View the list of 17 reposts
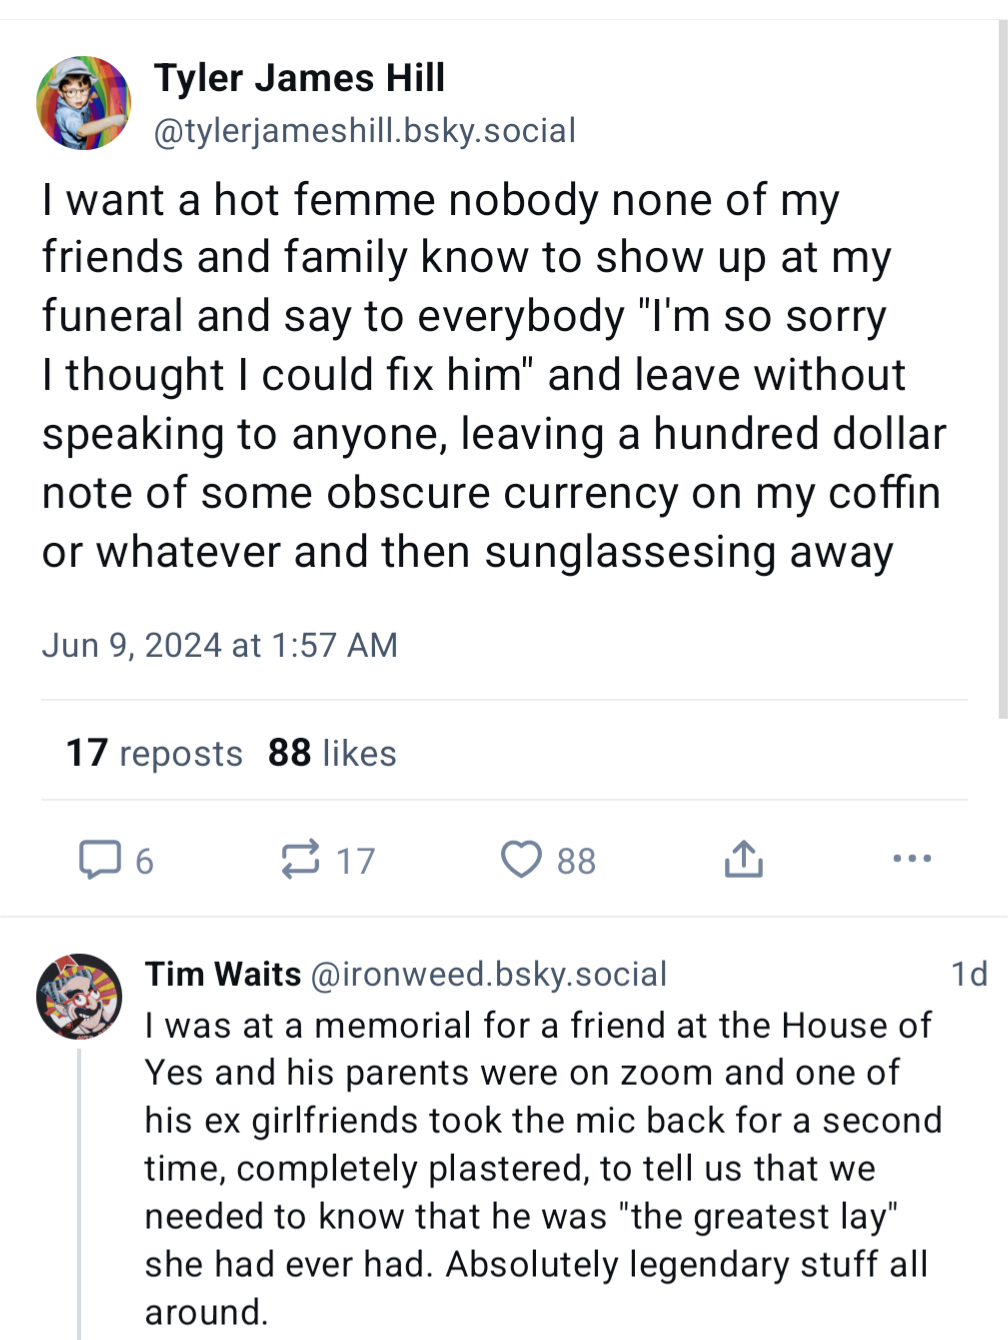Viewport: 1008px width, 1340px height. click(154, 753)
